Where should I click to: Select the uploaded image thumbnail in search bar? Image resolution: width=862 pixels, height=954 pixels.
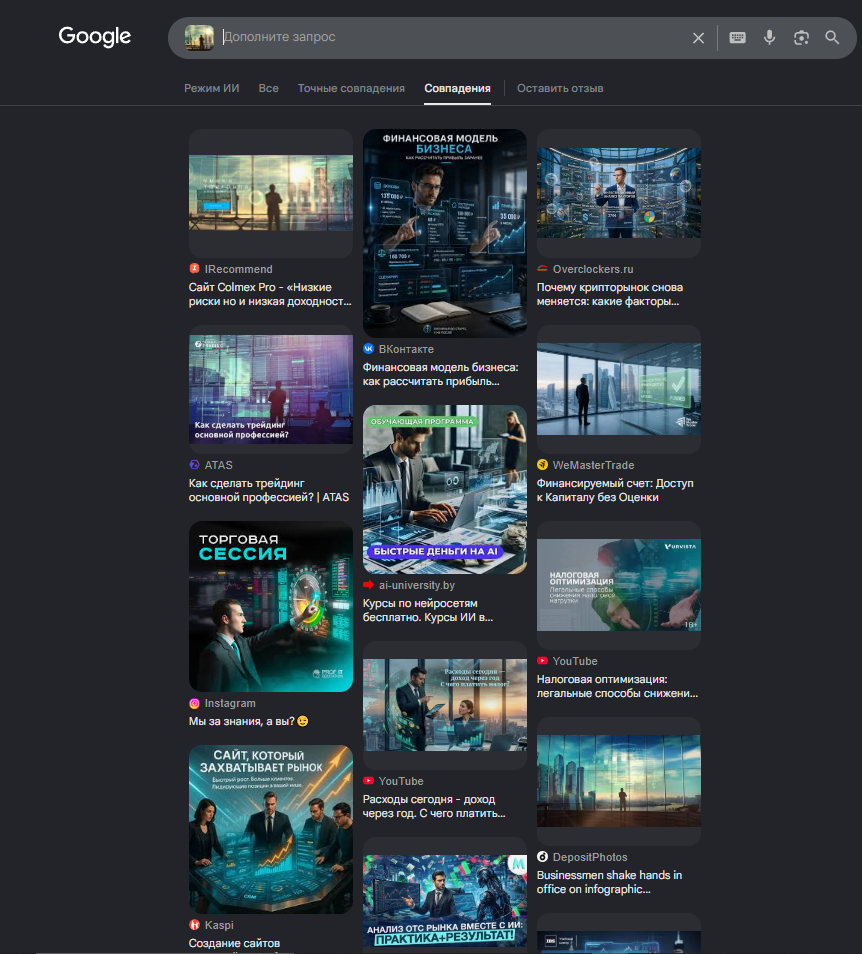tap(199, 38)
